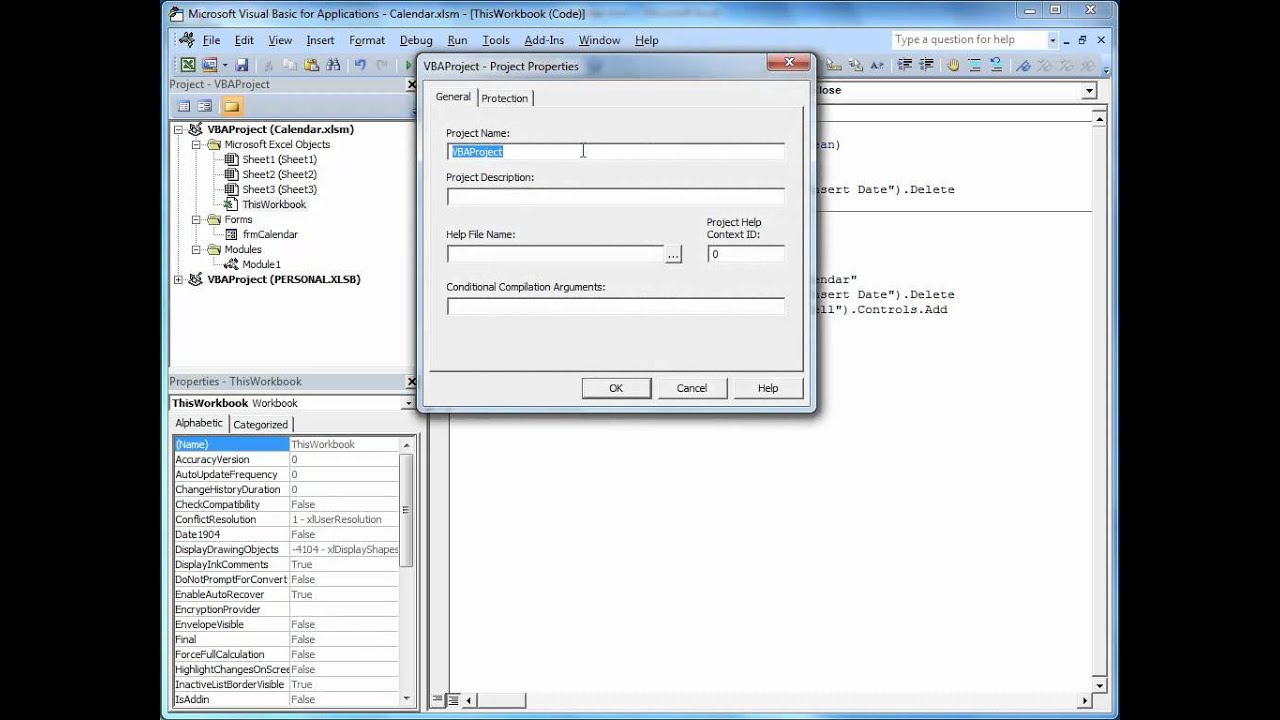Select the Alphabetic properties tab
Screen dimensions: 1280x720
point(199,423)
